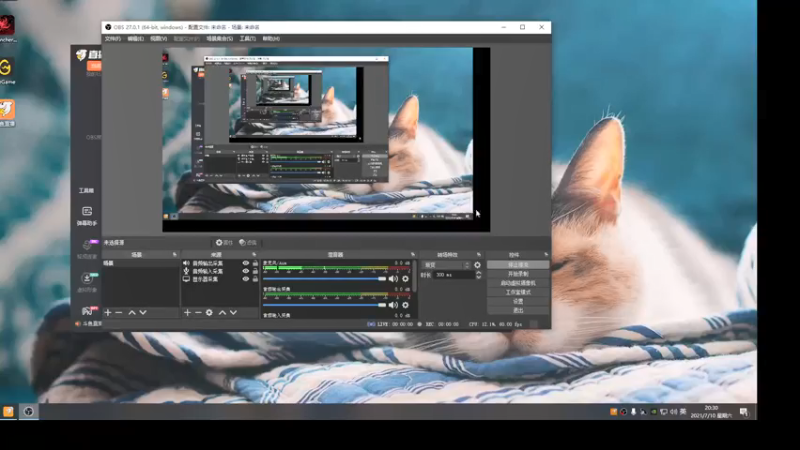
Task: Open the source 属性 button above the panels
Action: [x=224, y=243]
